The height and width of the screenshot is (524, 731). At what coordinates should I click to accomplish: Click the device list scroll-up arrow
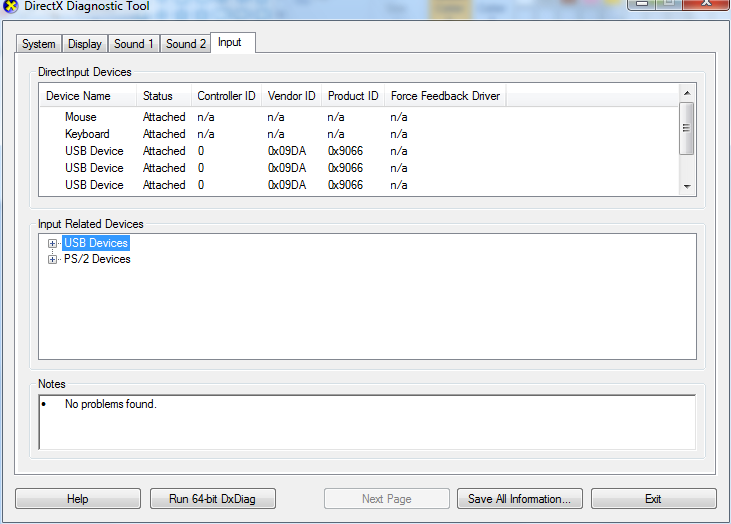tap(687, 93)
